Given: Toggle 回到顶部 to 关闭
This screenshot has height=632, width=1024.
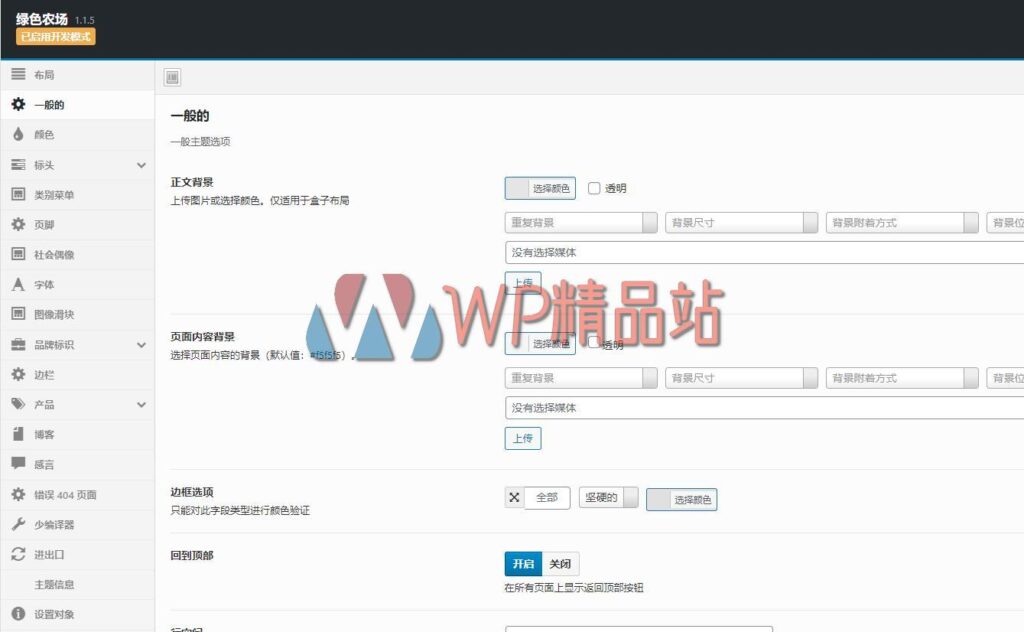Looking at the screenshot, I should pos(560,564).
